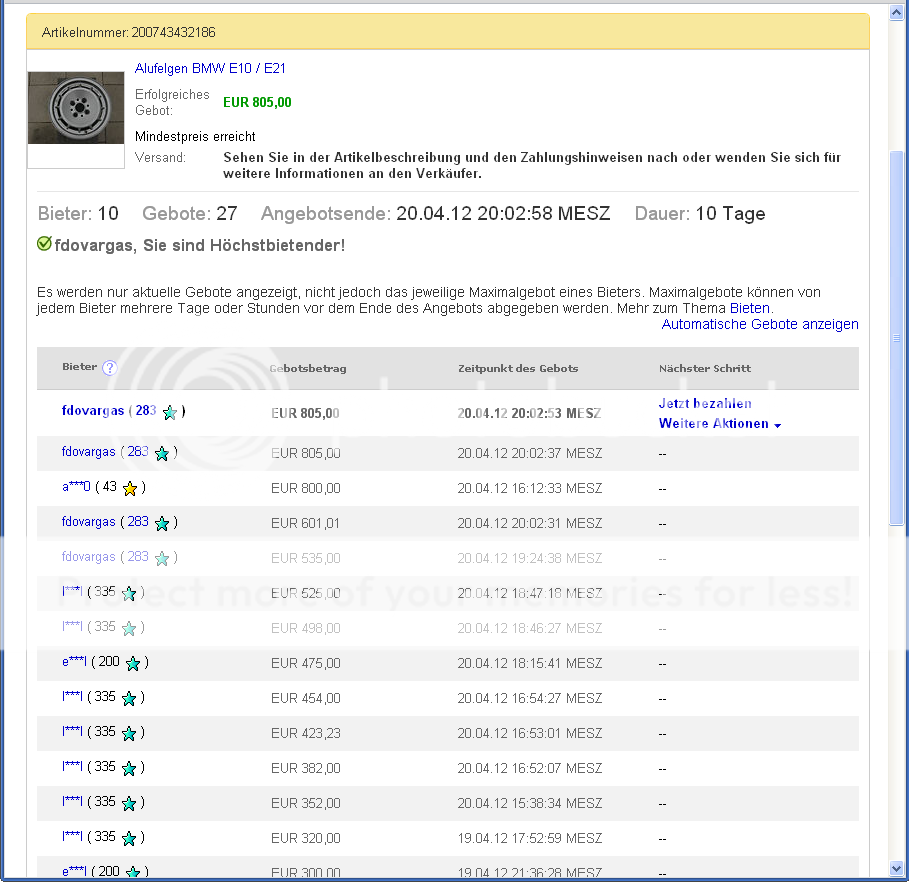Open the help tooltip next to Bieter header
Screen dimensions: 909x882
tap(110, 368)
